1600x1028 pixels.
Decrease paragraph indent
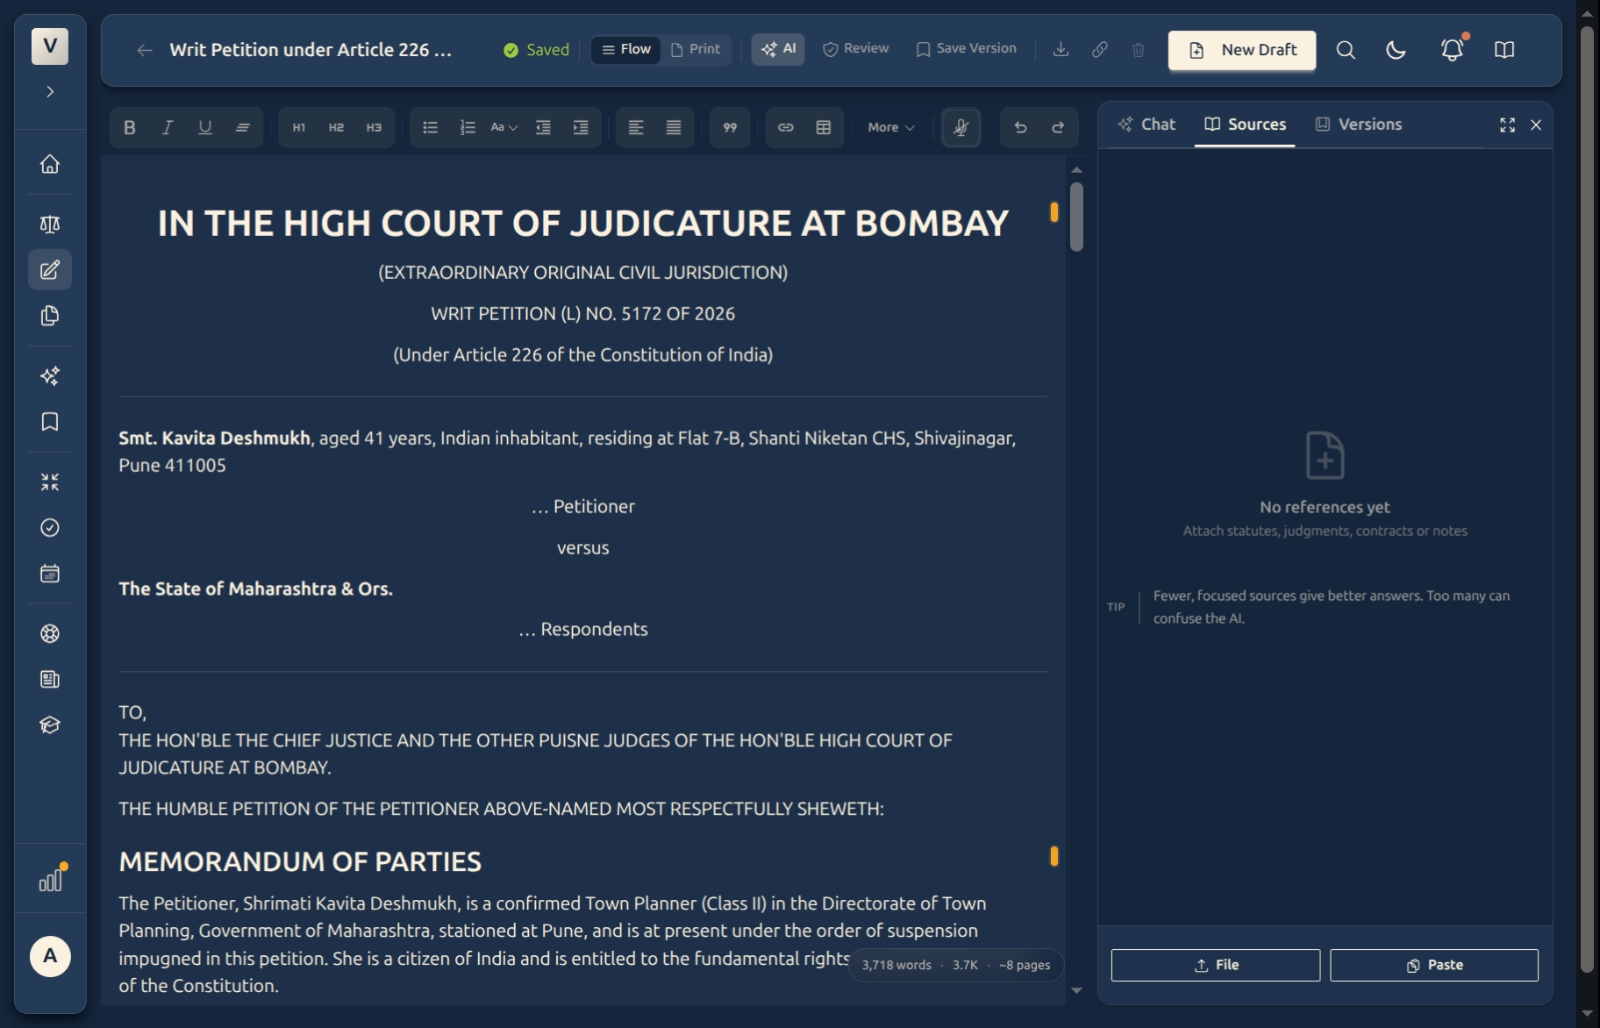[x=543, y=127]
